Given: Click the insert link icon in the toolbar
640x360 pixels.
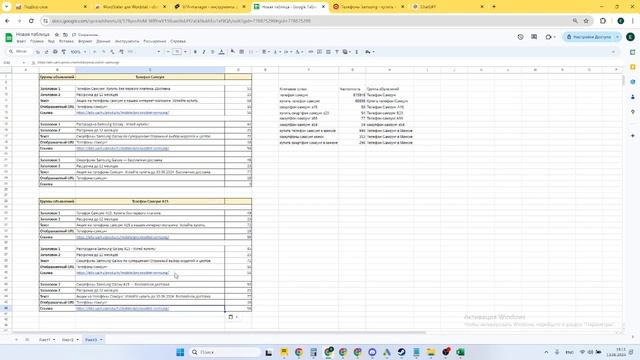Looking at the screenshot, I should 311,52.
